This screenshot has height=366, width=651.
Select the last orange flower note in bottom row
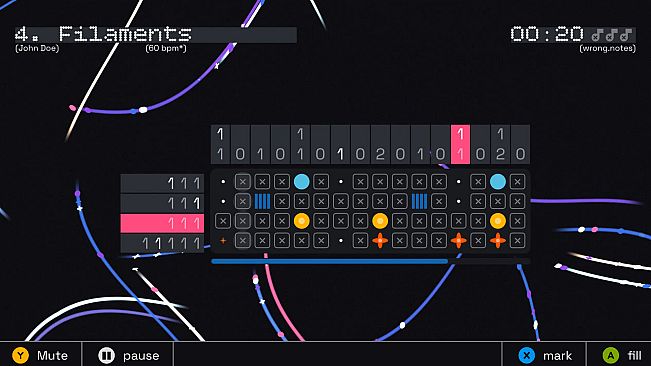tap(498, 240)
